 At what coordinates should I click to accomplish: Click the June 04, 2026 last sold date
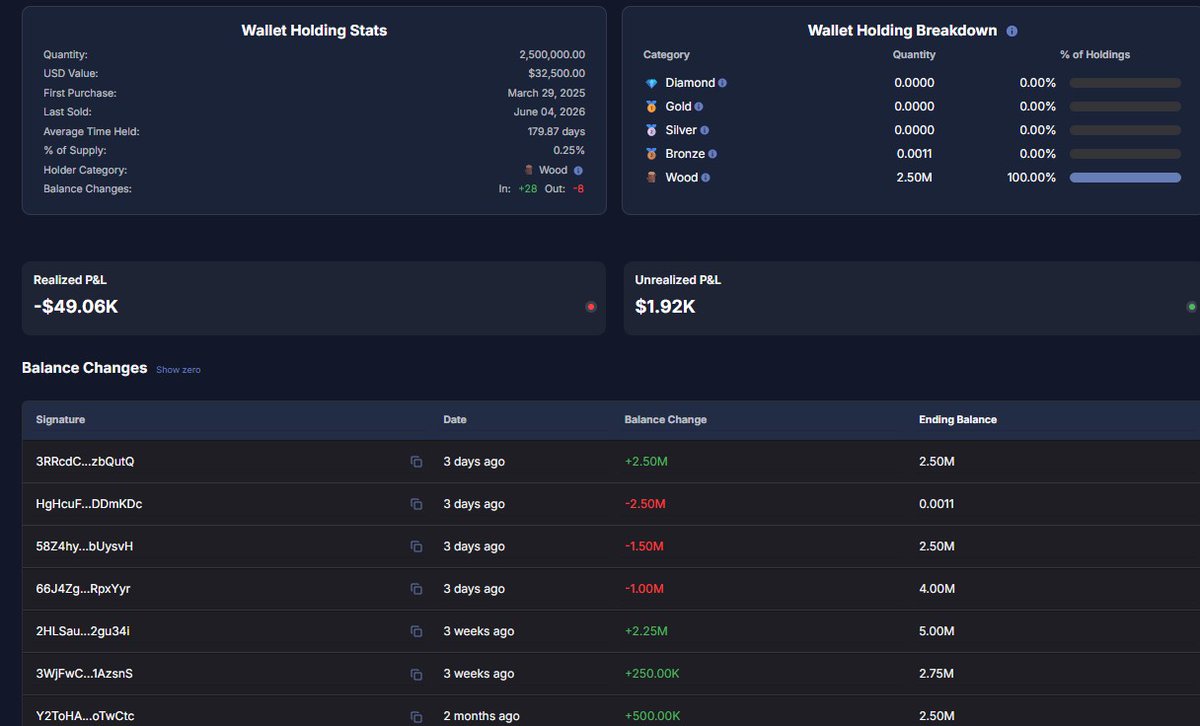[x=550, y=112]
